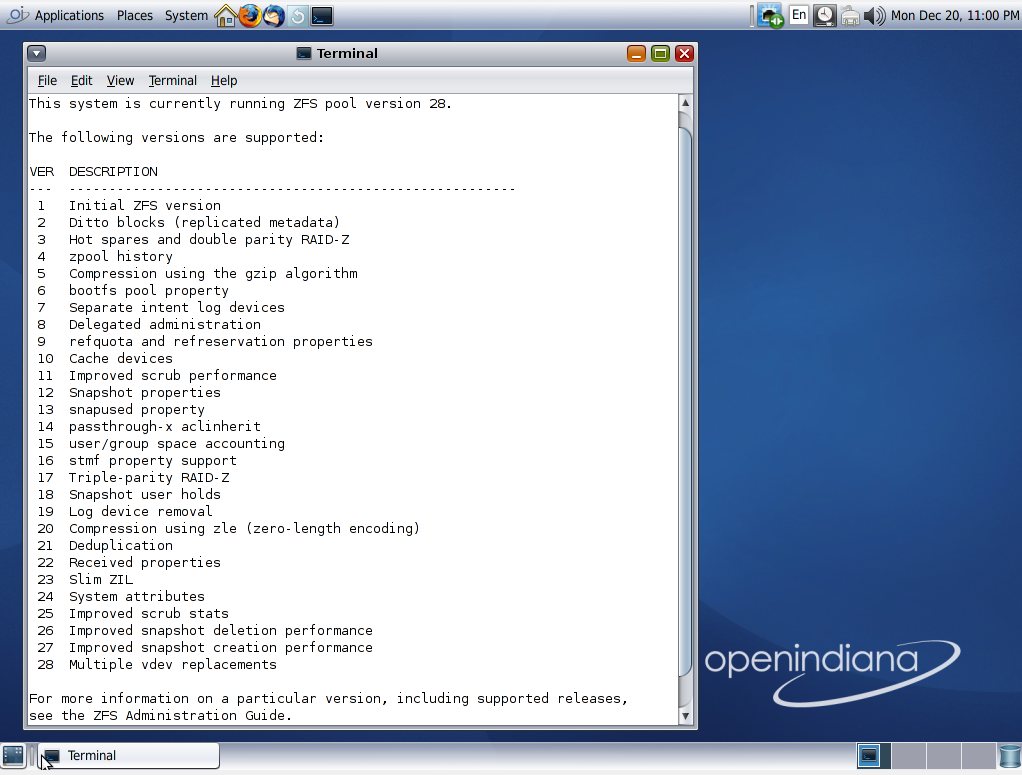
Task: Click the 'VER' column header text
Action: (42, 172)
